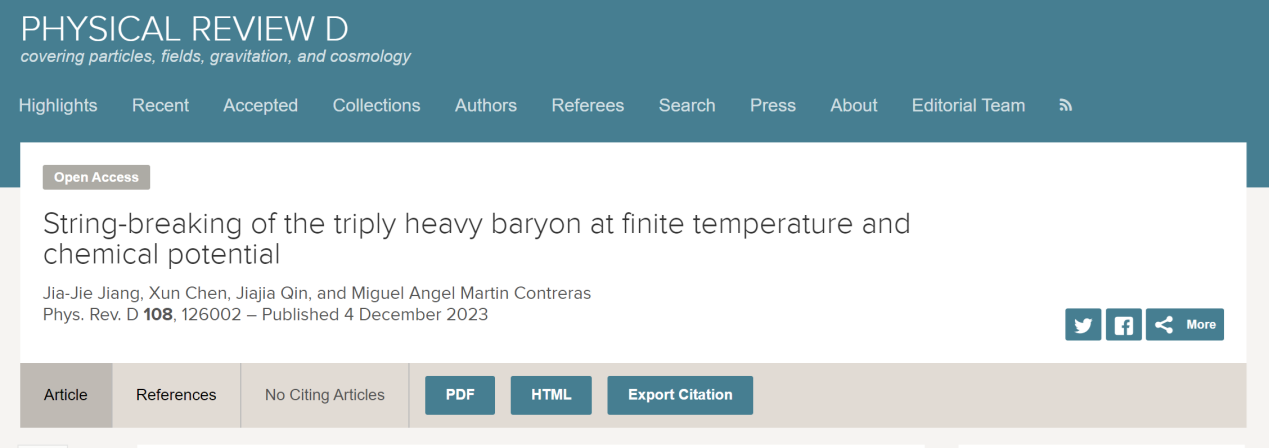Open the Accepted papers page
Viewport: 1269px width, 448px height.
[x=260, y=105]
